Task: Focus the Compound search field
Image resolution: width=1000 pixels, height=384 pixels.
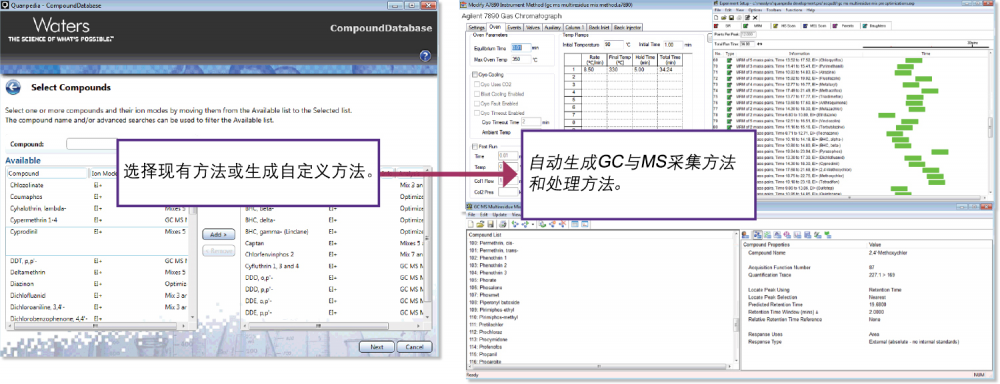Action: [x=91, y=144]
